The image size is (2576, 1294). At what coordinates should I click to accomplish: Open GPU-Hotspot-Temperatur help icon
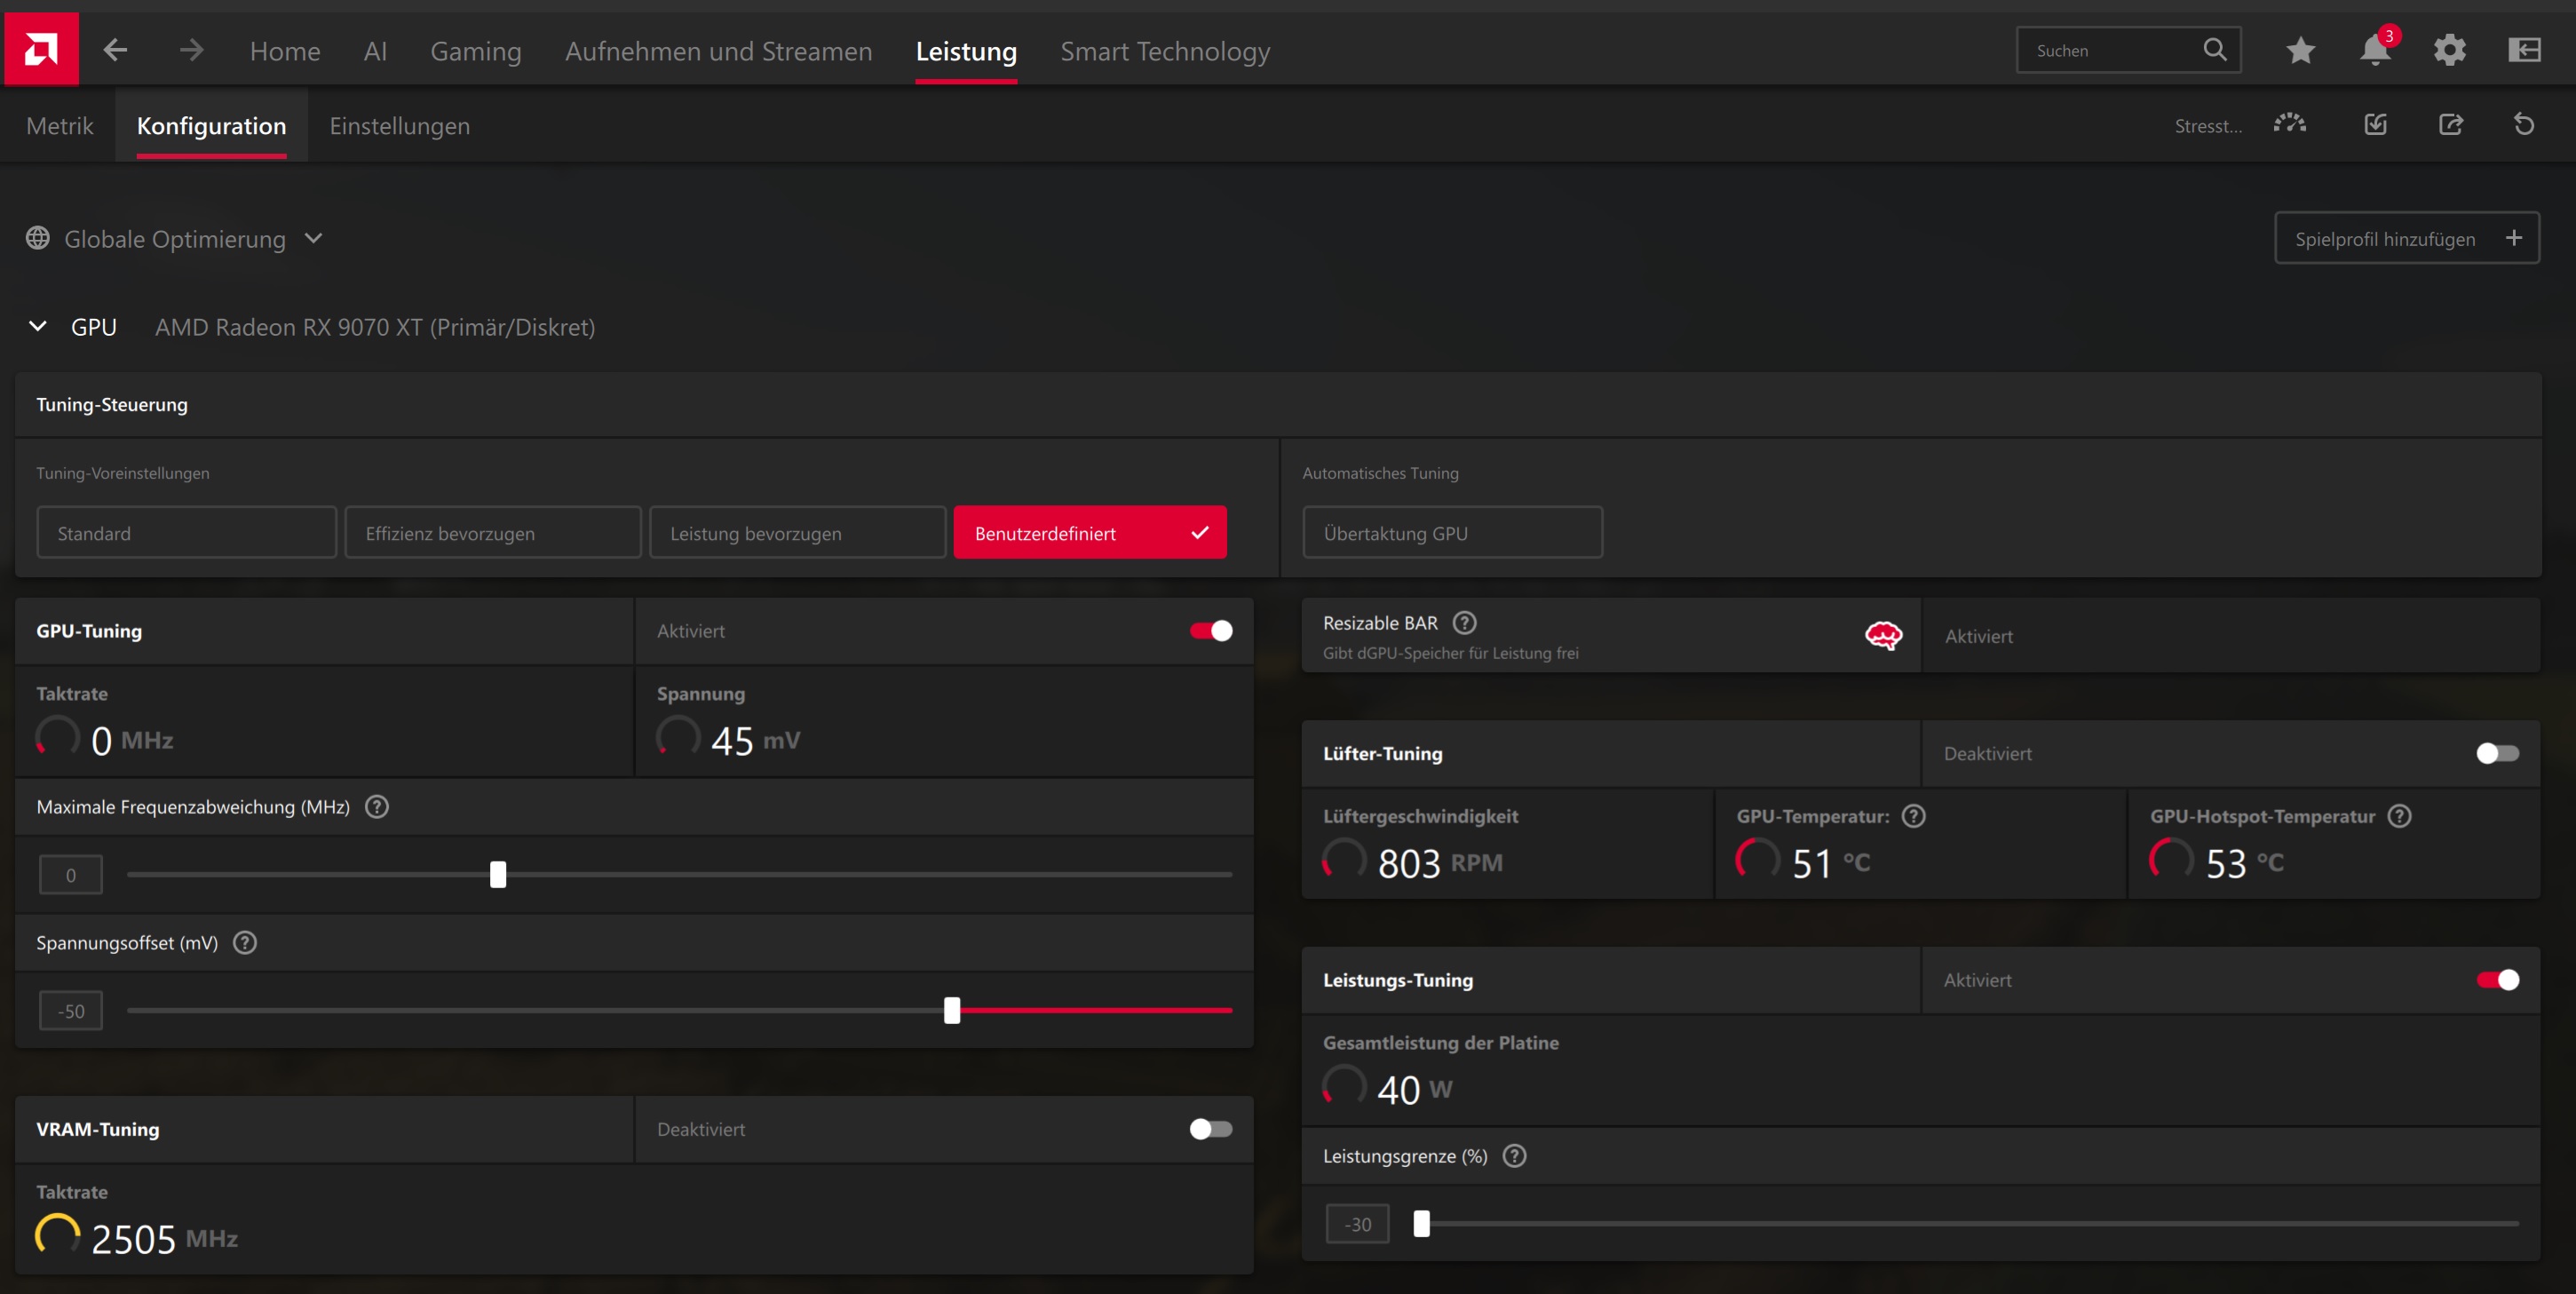point(2399,816)
